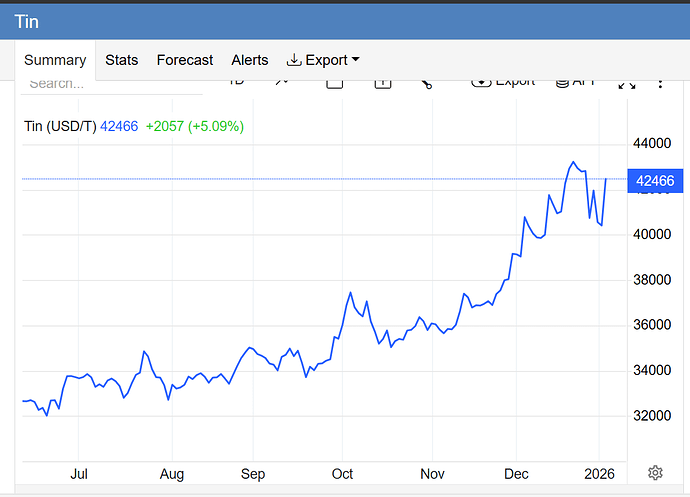Click the green "+2057 (+5.09%)" change text
This screenshot has width=690, height=497.
pos(195,126)
